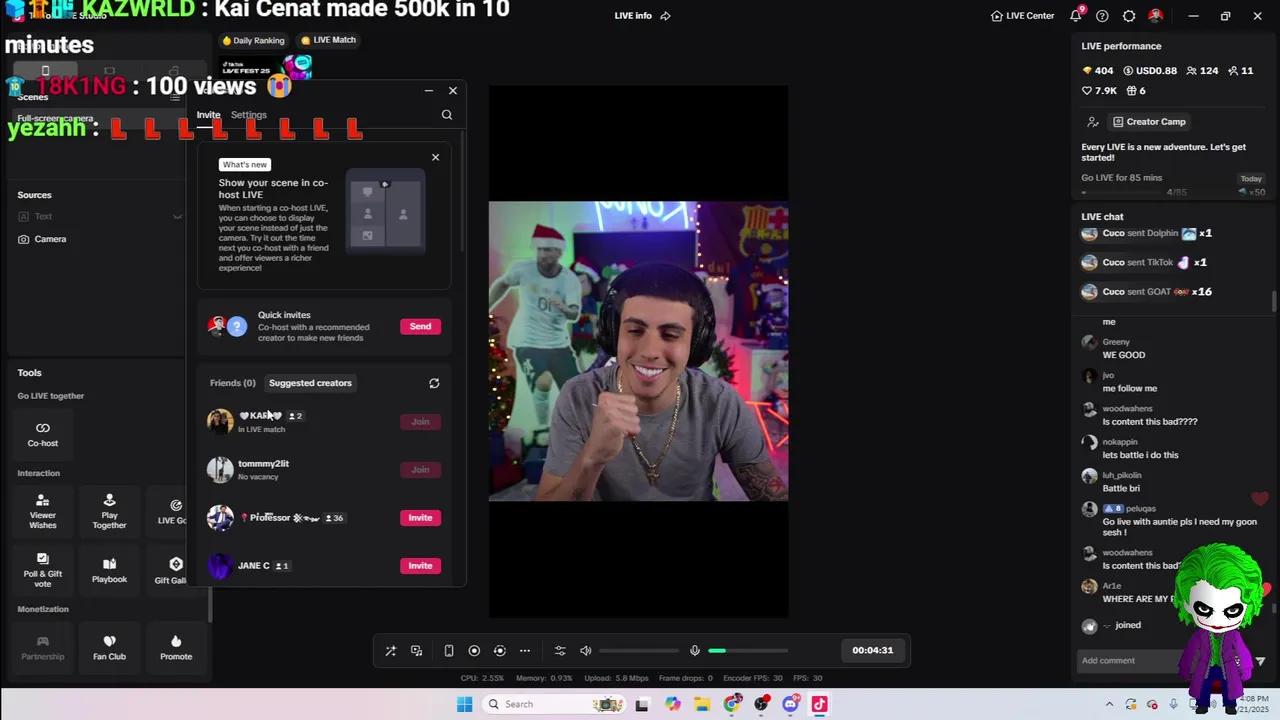Click tommmy2lit creator row
Viewport: 1280px width, 720px height.
pyautogui.click(x=324, y=470)
